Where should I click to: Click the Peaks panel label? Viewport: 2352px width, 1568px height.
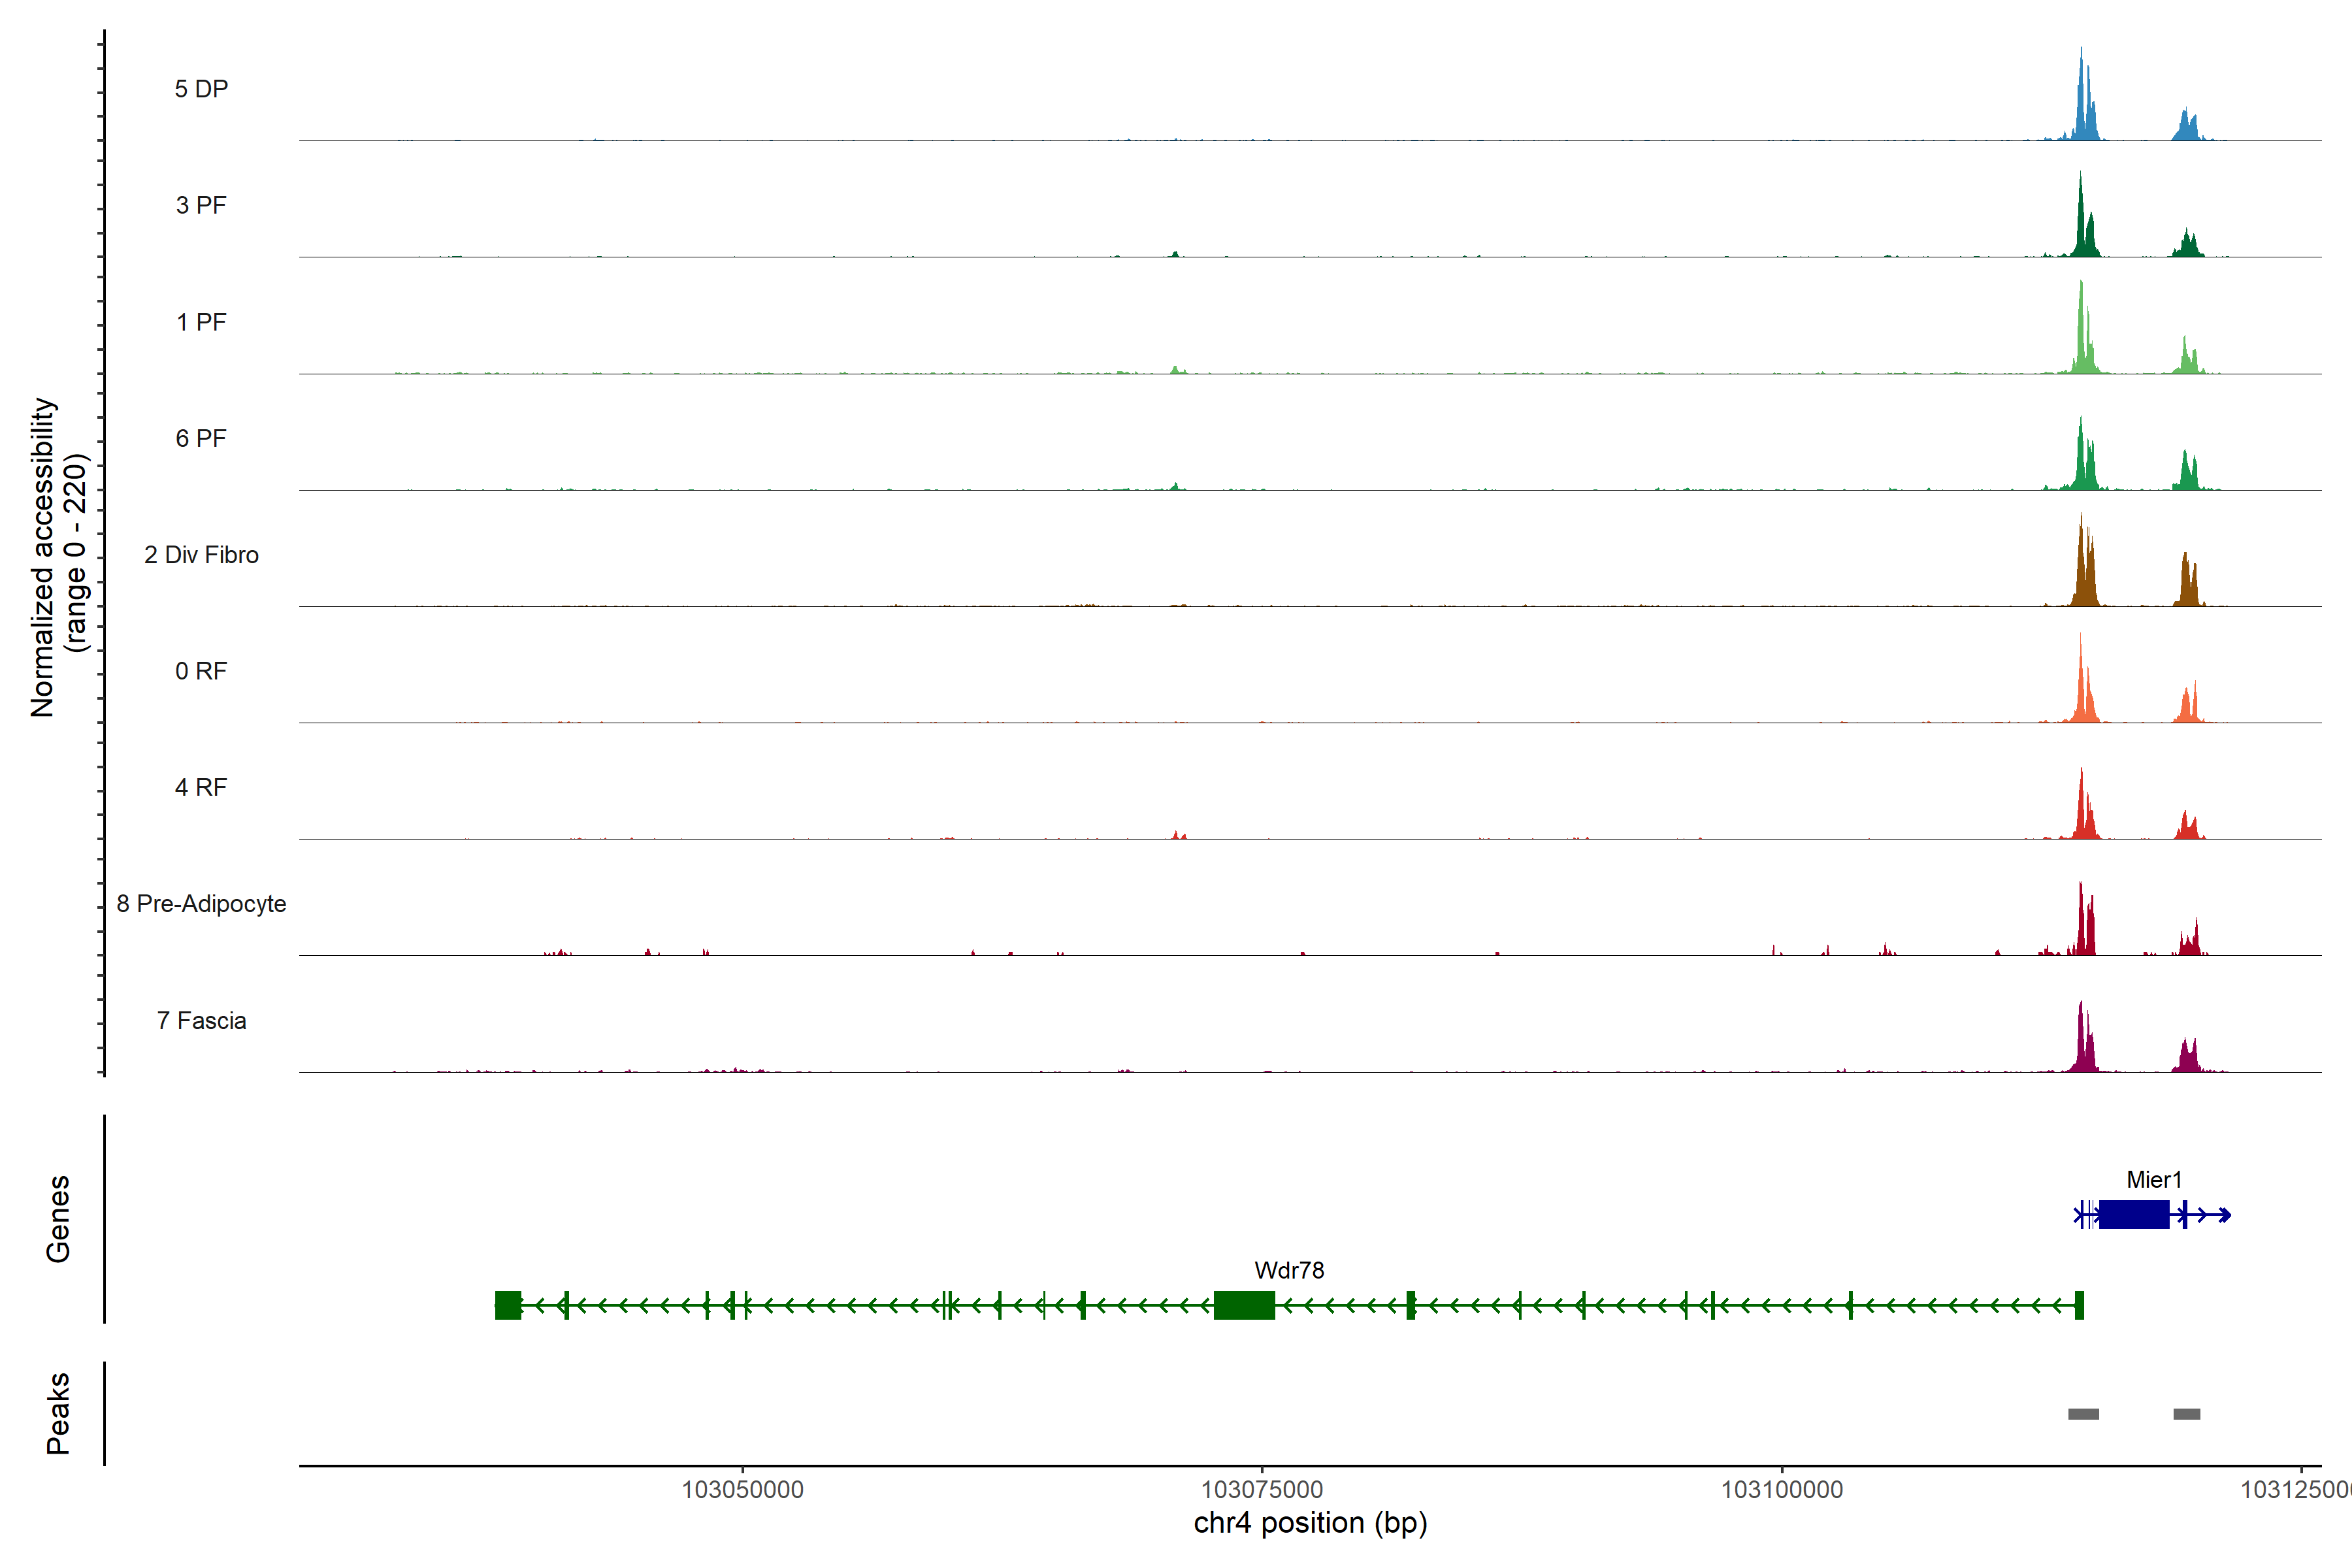58,1413
